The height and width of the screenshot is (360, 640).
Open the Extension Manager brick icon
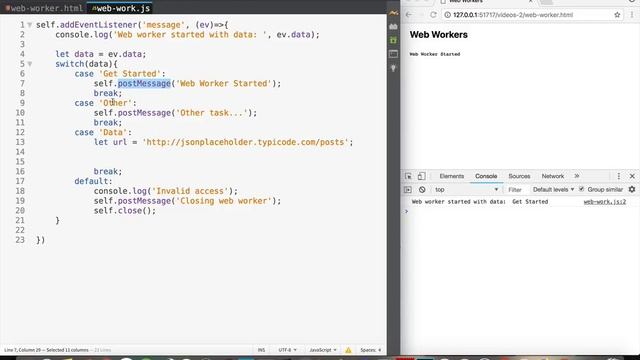pyautogui.click(x=393, y=27)
